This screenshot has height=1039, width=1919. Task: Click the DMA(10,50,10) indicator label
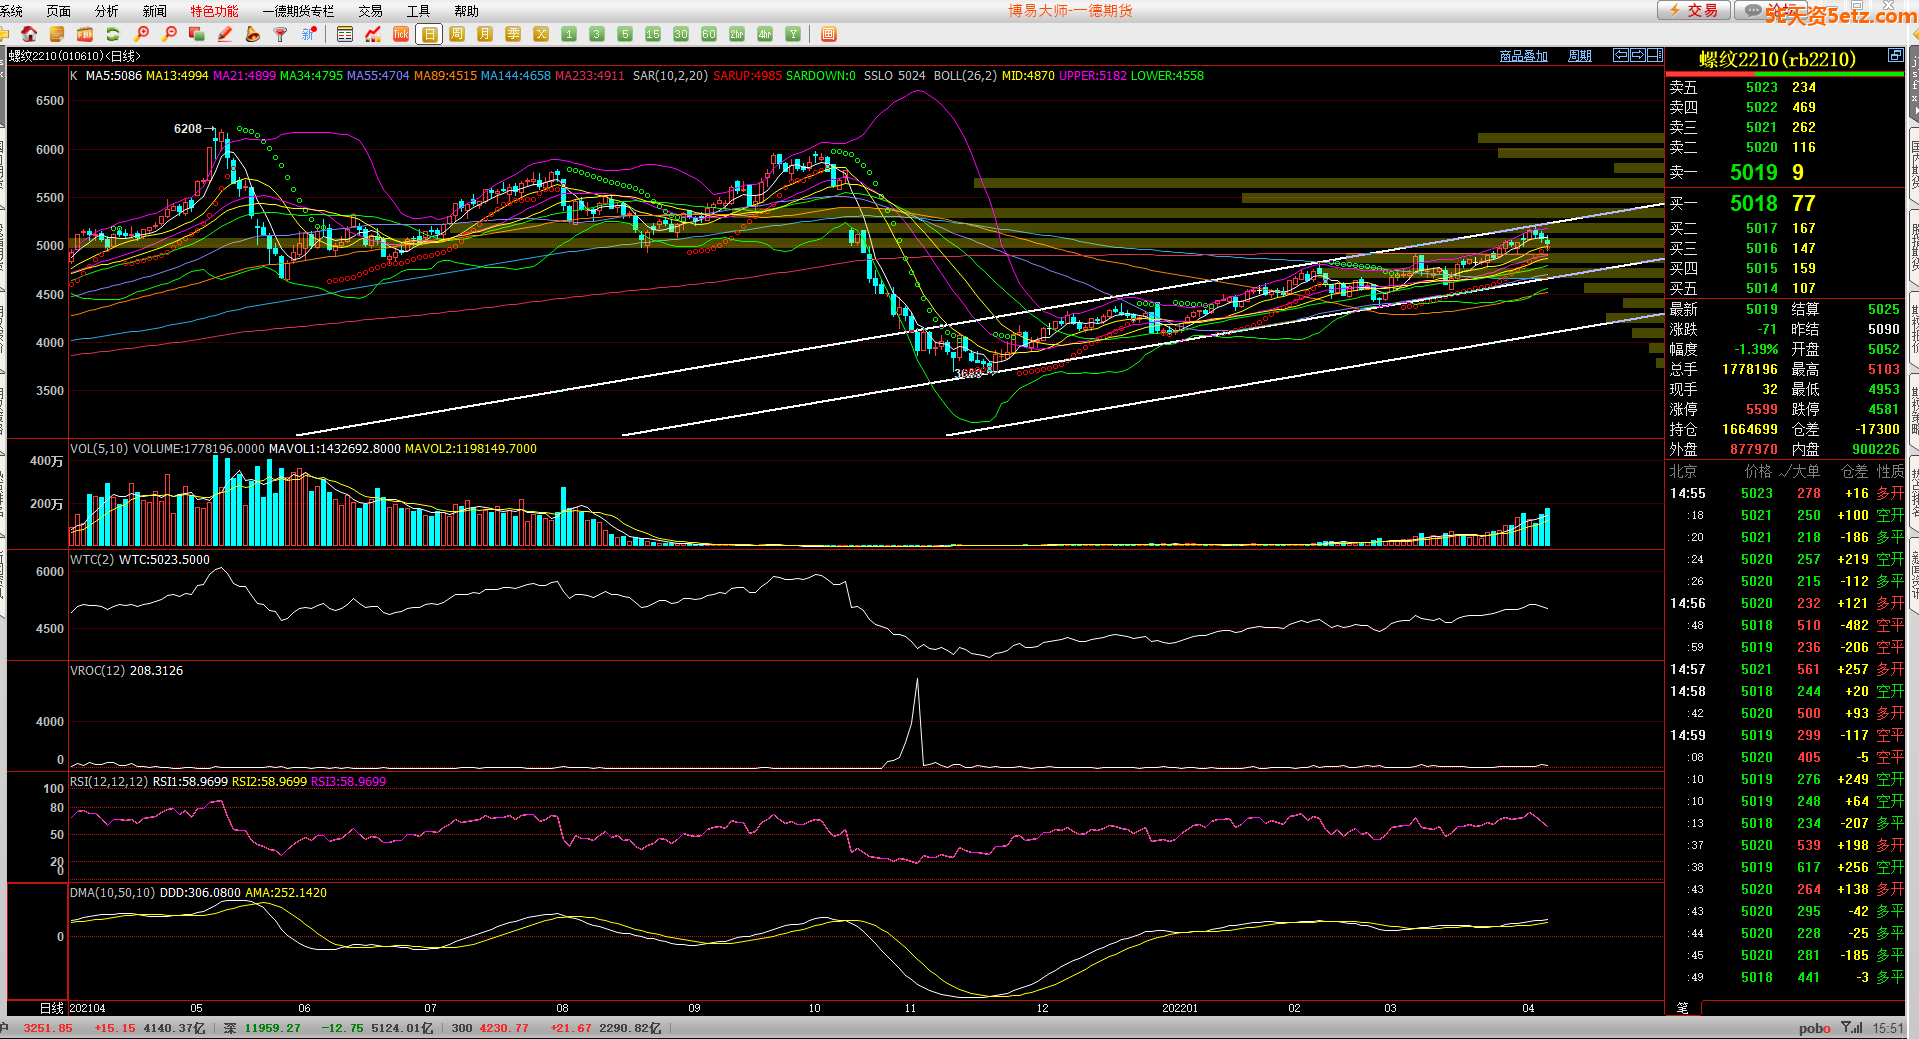[112, 892]
